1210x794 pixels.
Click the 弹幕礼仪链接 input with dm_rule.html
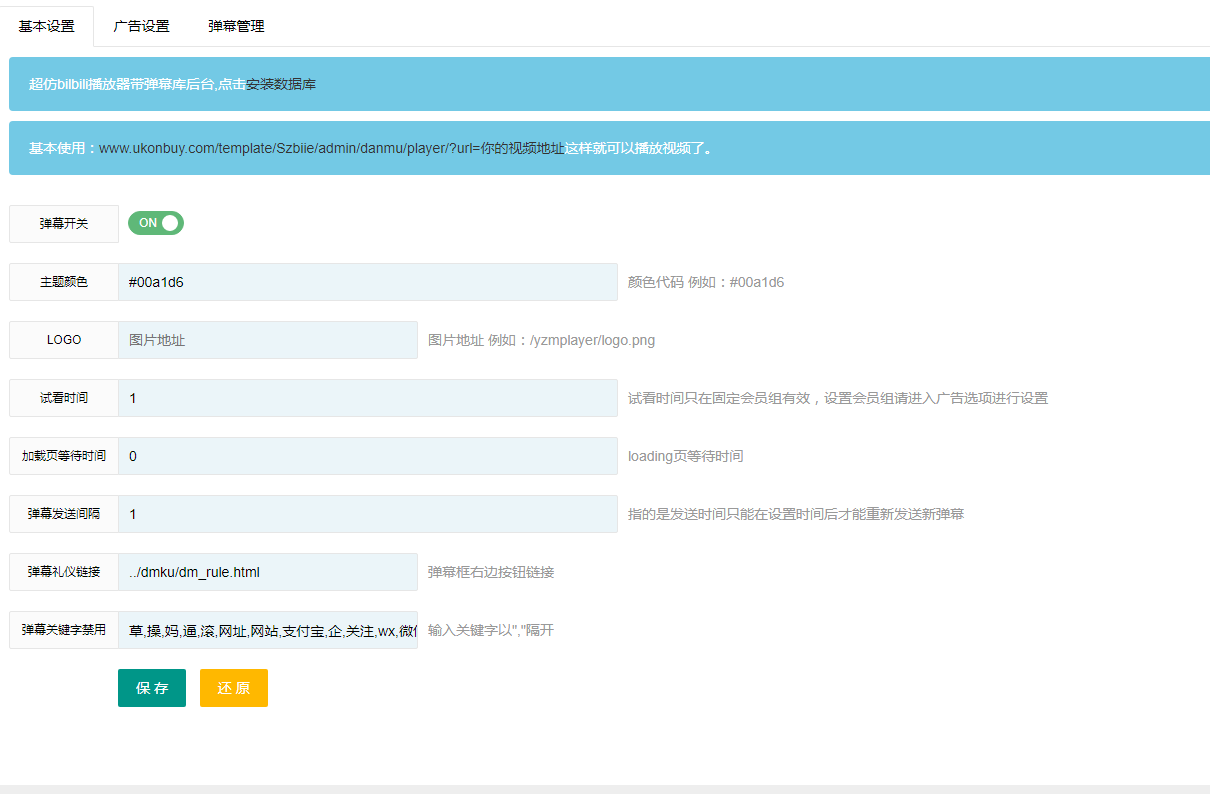270,571
